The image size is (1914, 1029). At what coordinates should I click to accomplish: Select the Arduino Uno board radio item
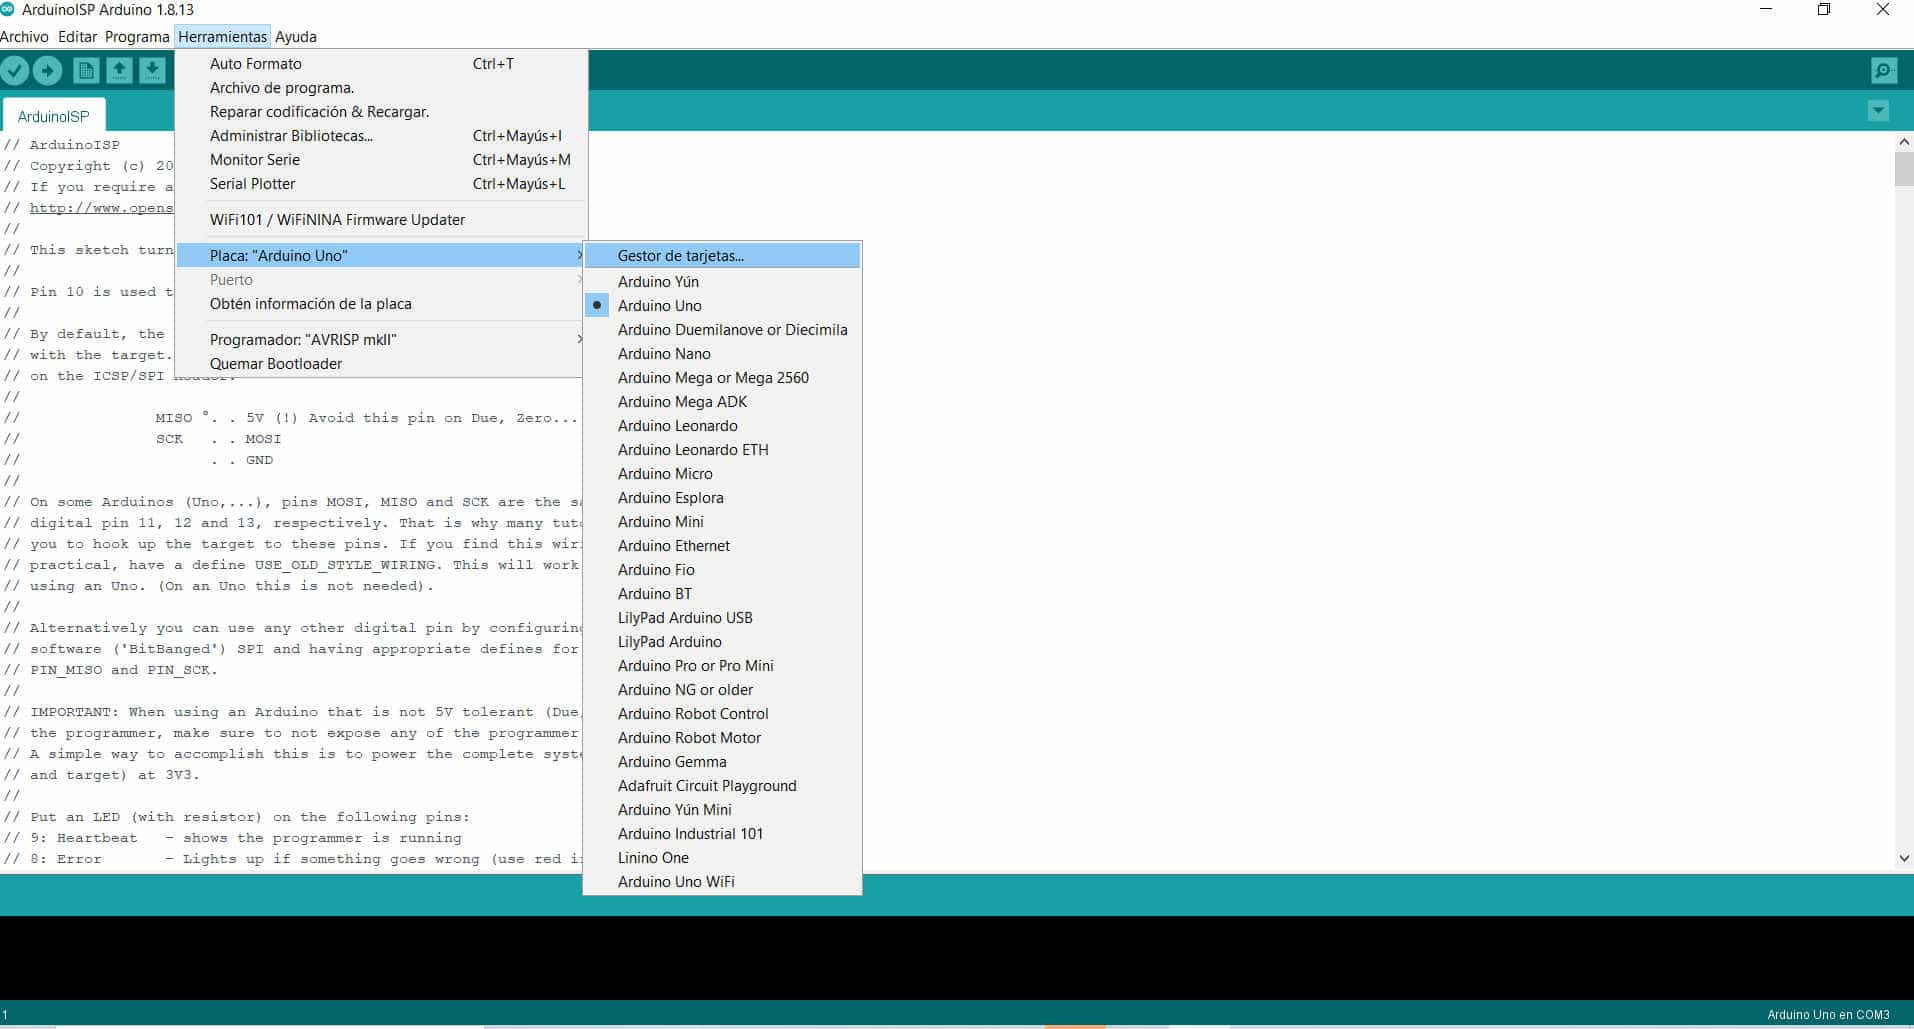point(722,306)
